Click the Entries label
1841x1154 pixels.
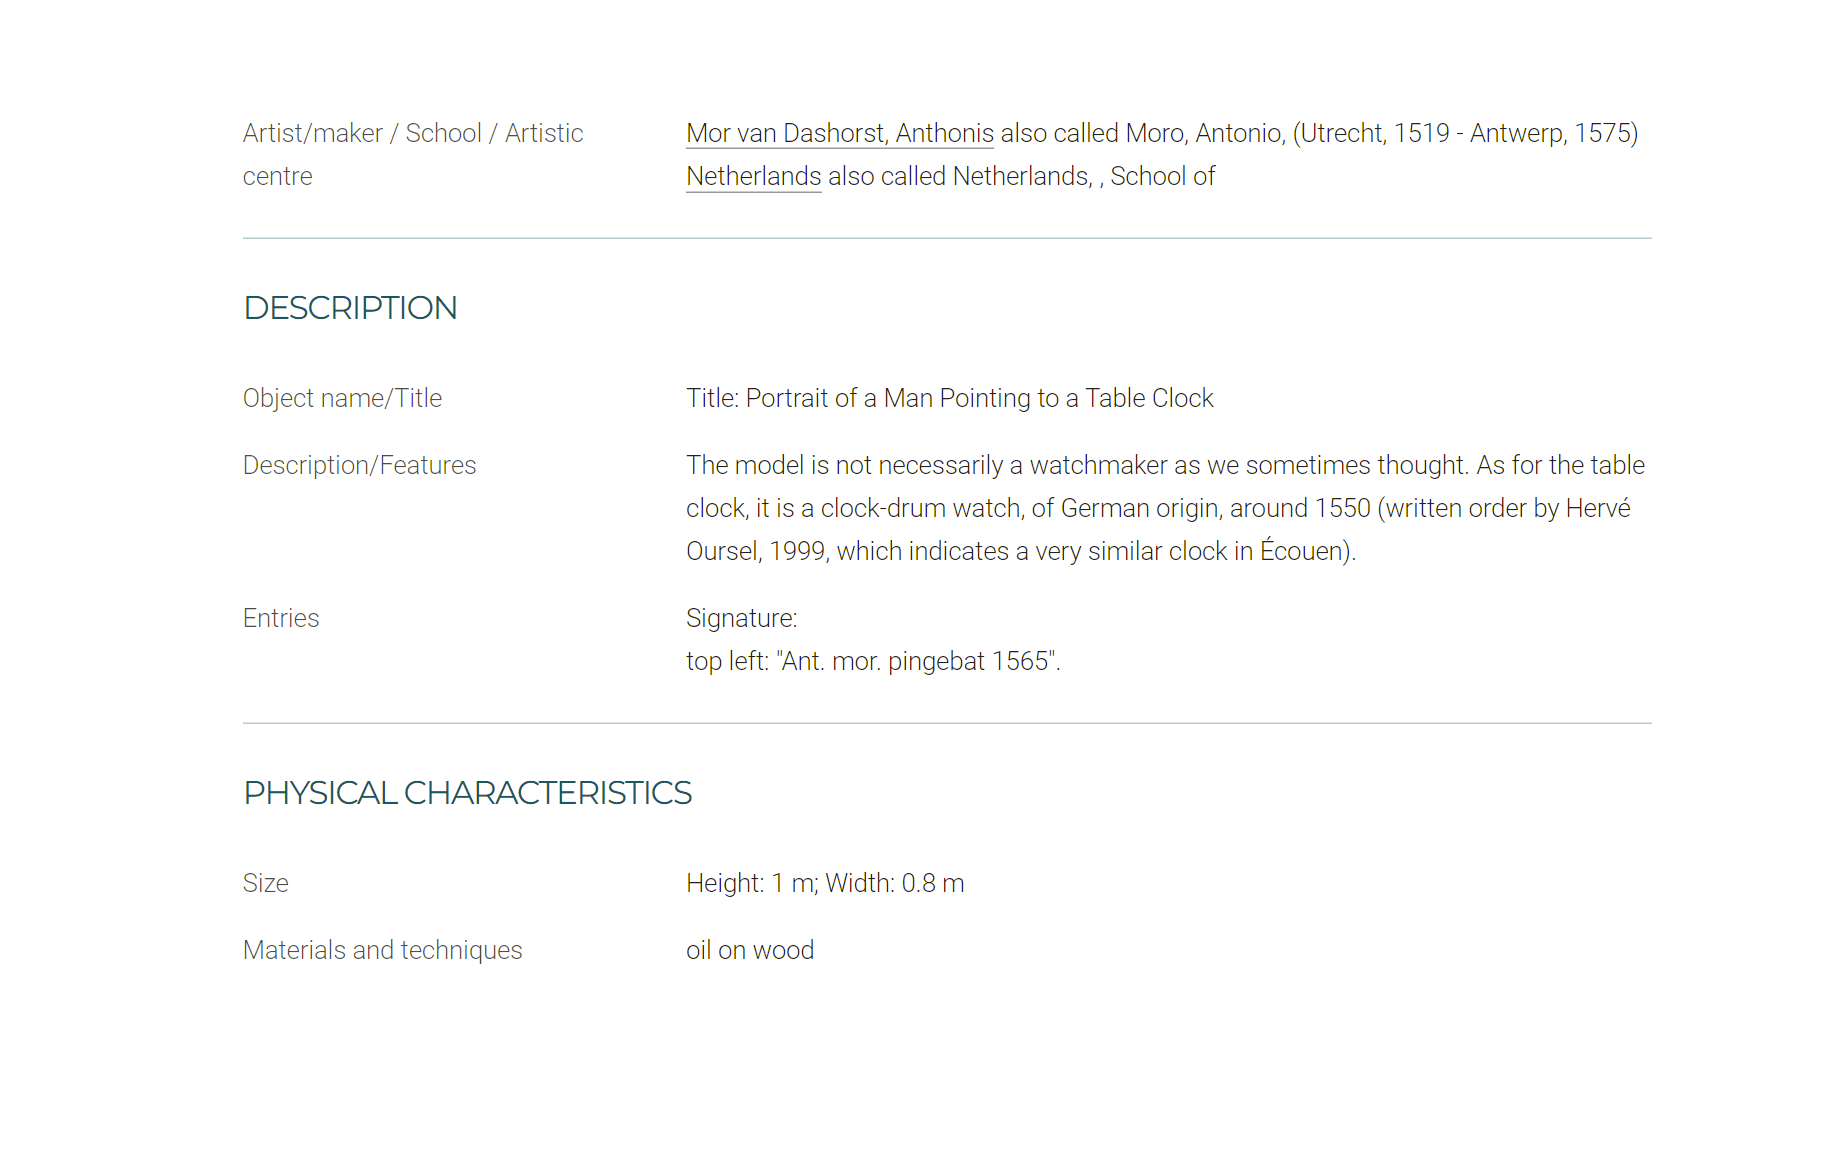pyautogui.click(x=281, y=618)
